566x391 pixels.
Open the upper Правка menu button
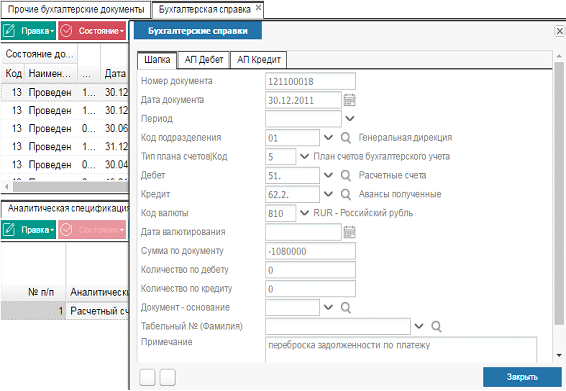coord(29,31)
